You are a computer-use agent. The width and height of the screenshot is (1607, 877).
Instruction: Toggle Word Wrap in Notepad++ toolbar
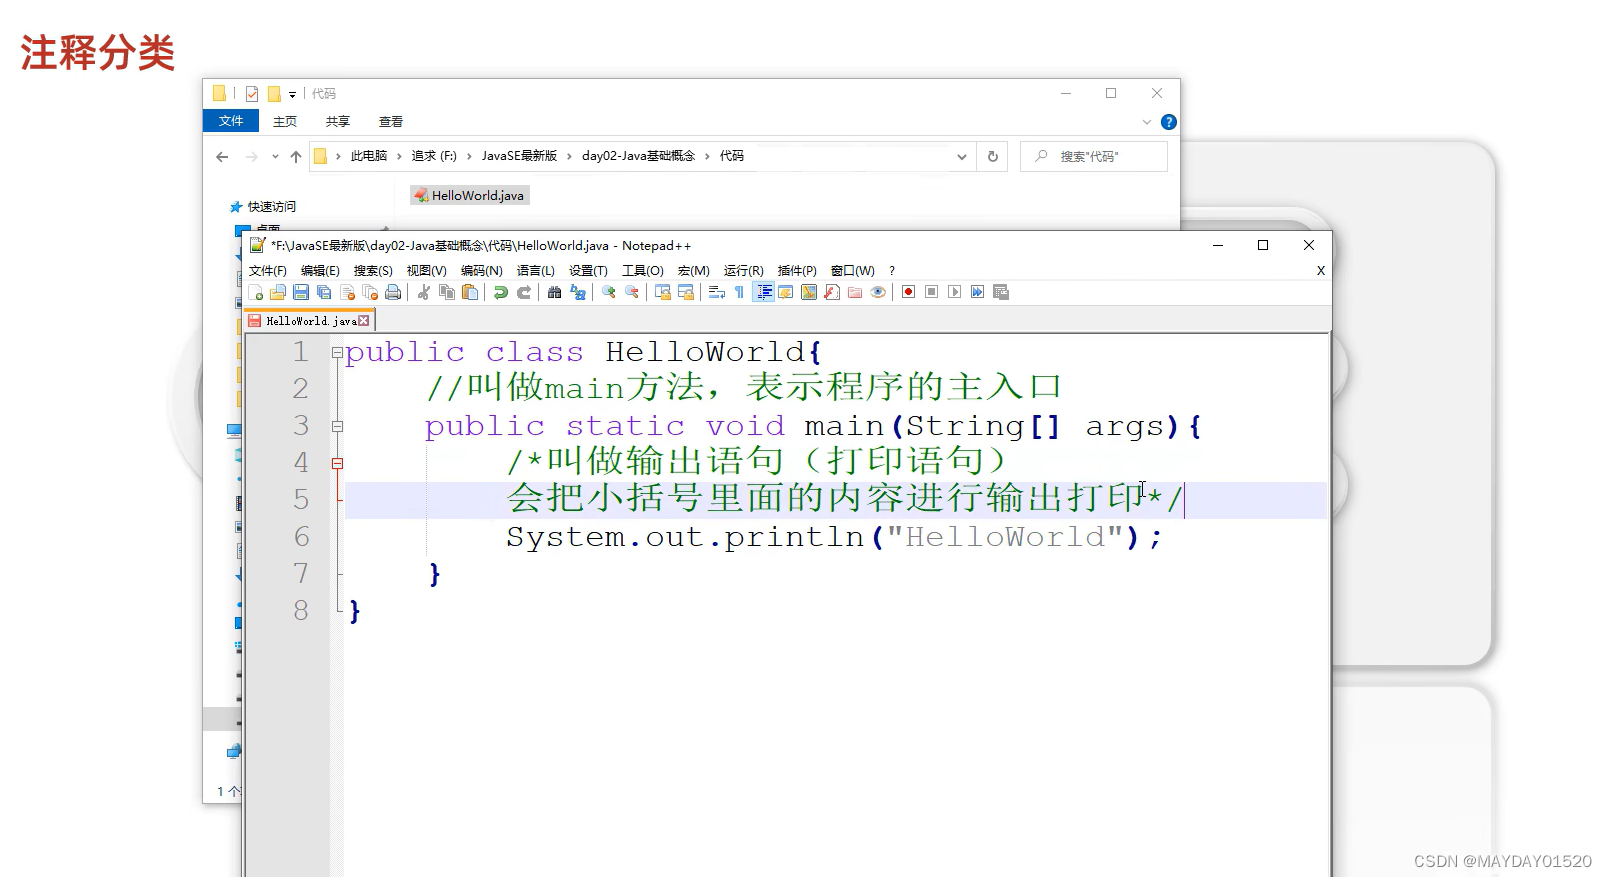click(717, 292)
